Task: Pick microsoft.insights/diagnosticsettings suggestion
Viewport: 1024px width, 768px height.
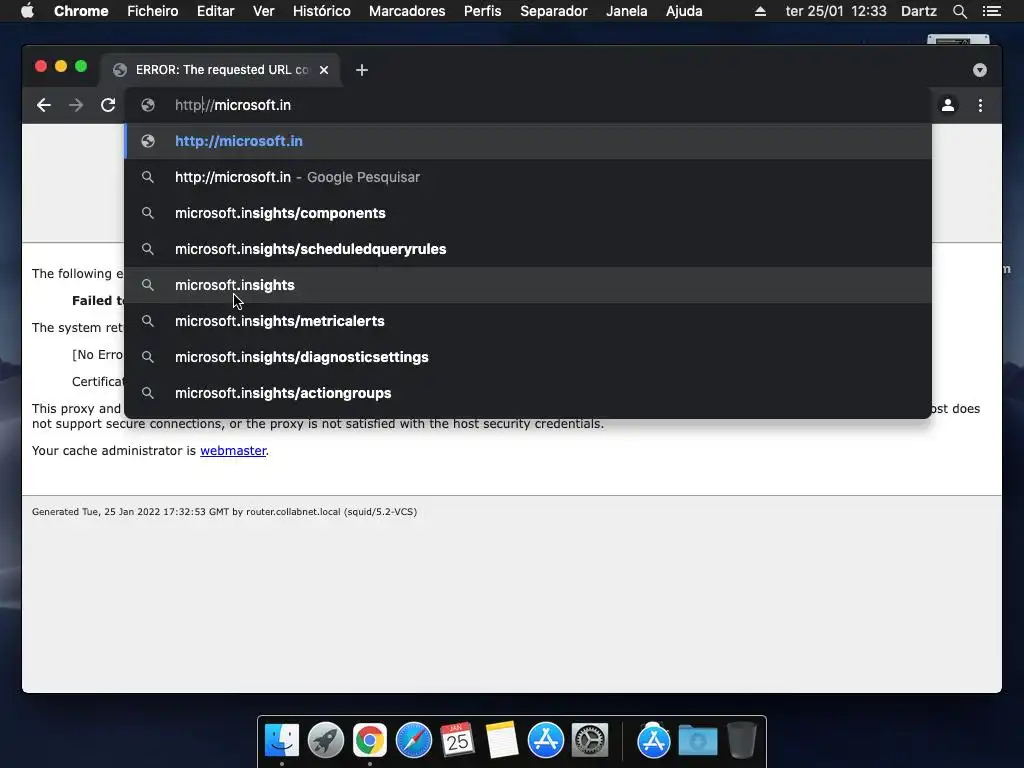Action: [528, 357]
